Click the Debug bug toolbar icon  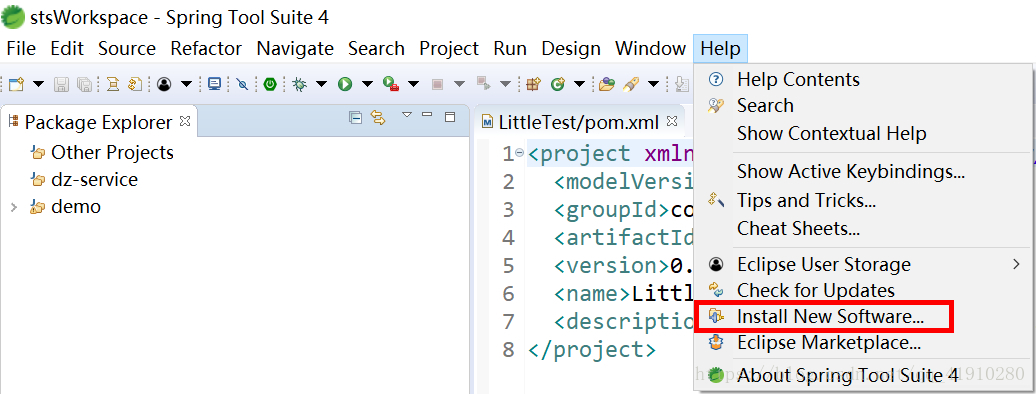(299, 84)
